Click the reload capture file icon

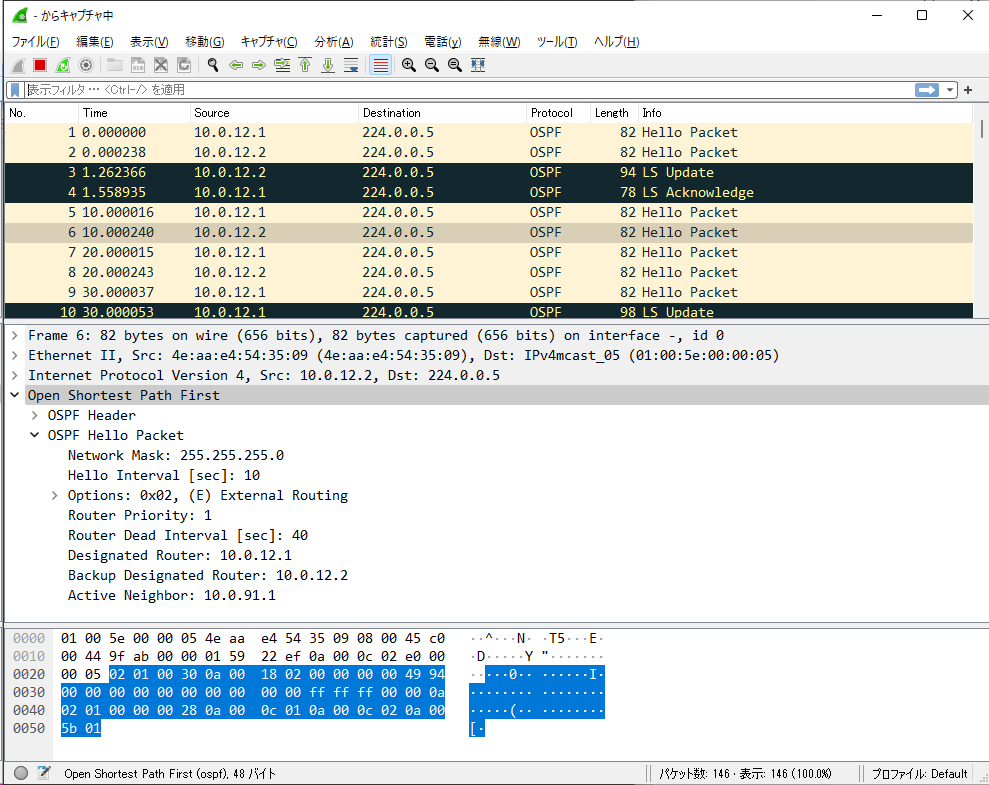(184, 65)
